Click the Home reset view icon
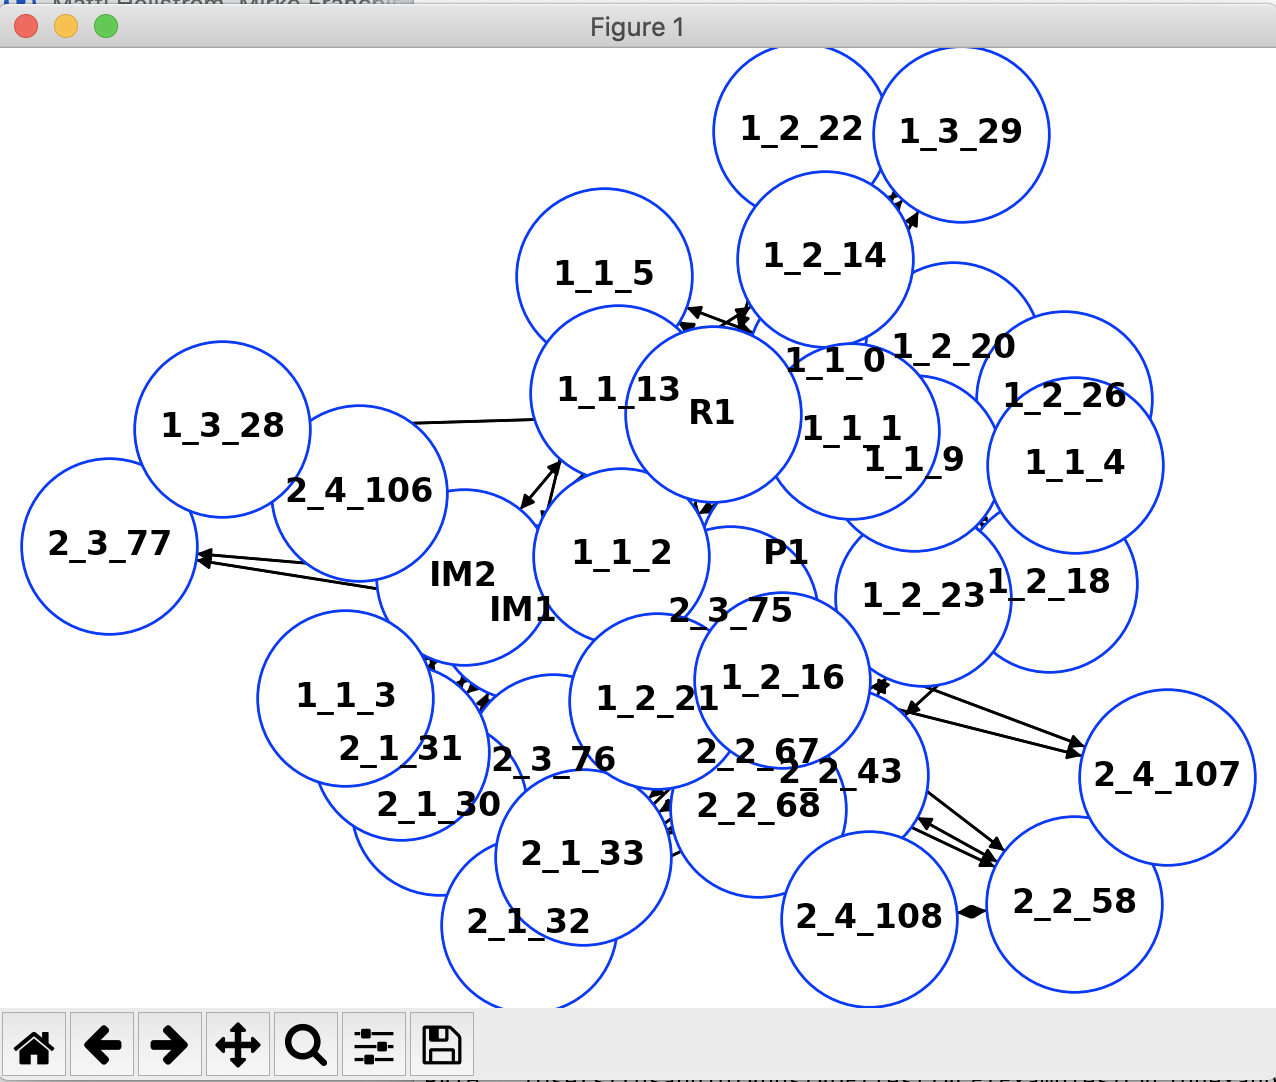The width and height of the screenshot is (1276, 1082). pyautogui.click(x=34, y=1046)
